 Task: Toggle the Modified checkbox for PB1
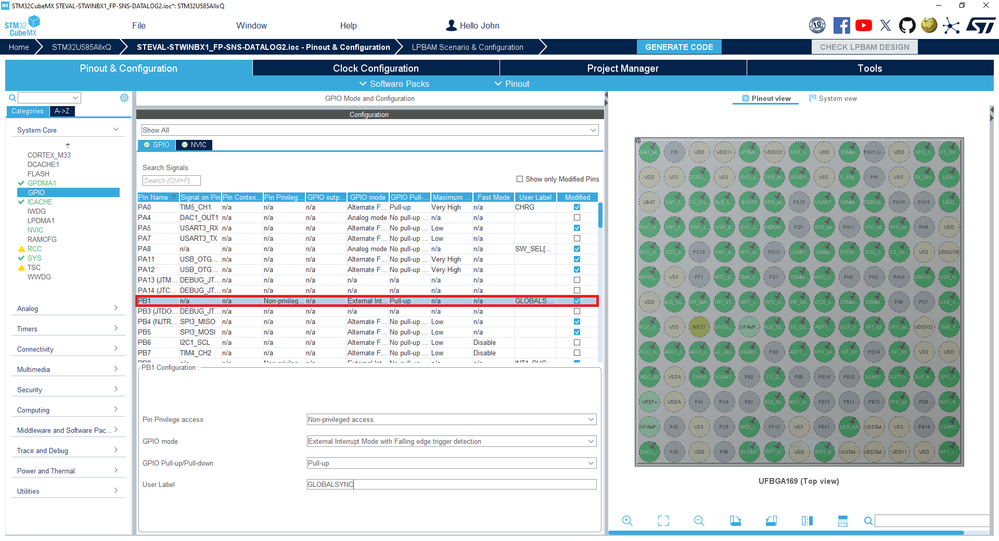coord(577,301)
